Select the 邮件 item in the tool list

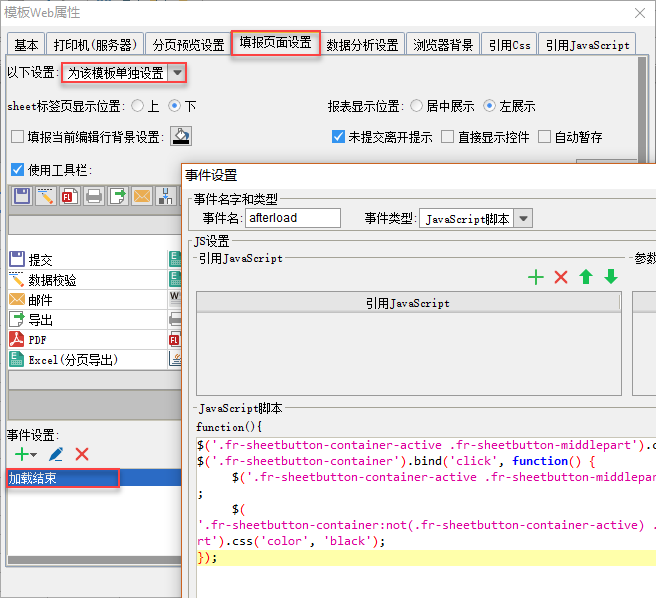click(88, 300)
